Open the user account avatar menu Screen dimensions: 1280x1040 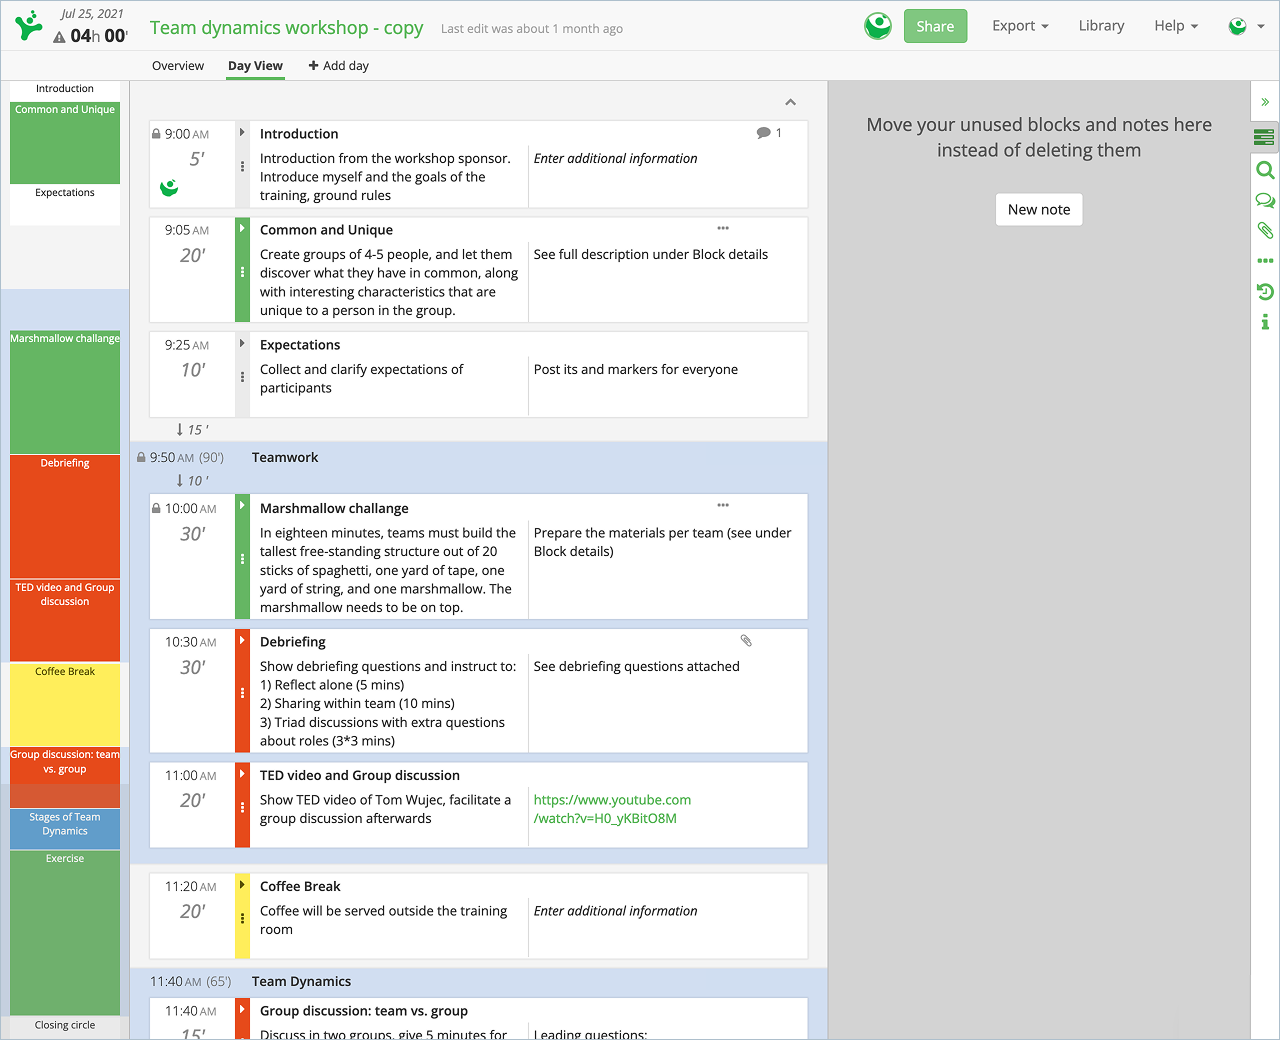[x=1246, y=26]
